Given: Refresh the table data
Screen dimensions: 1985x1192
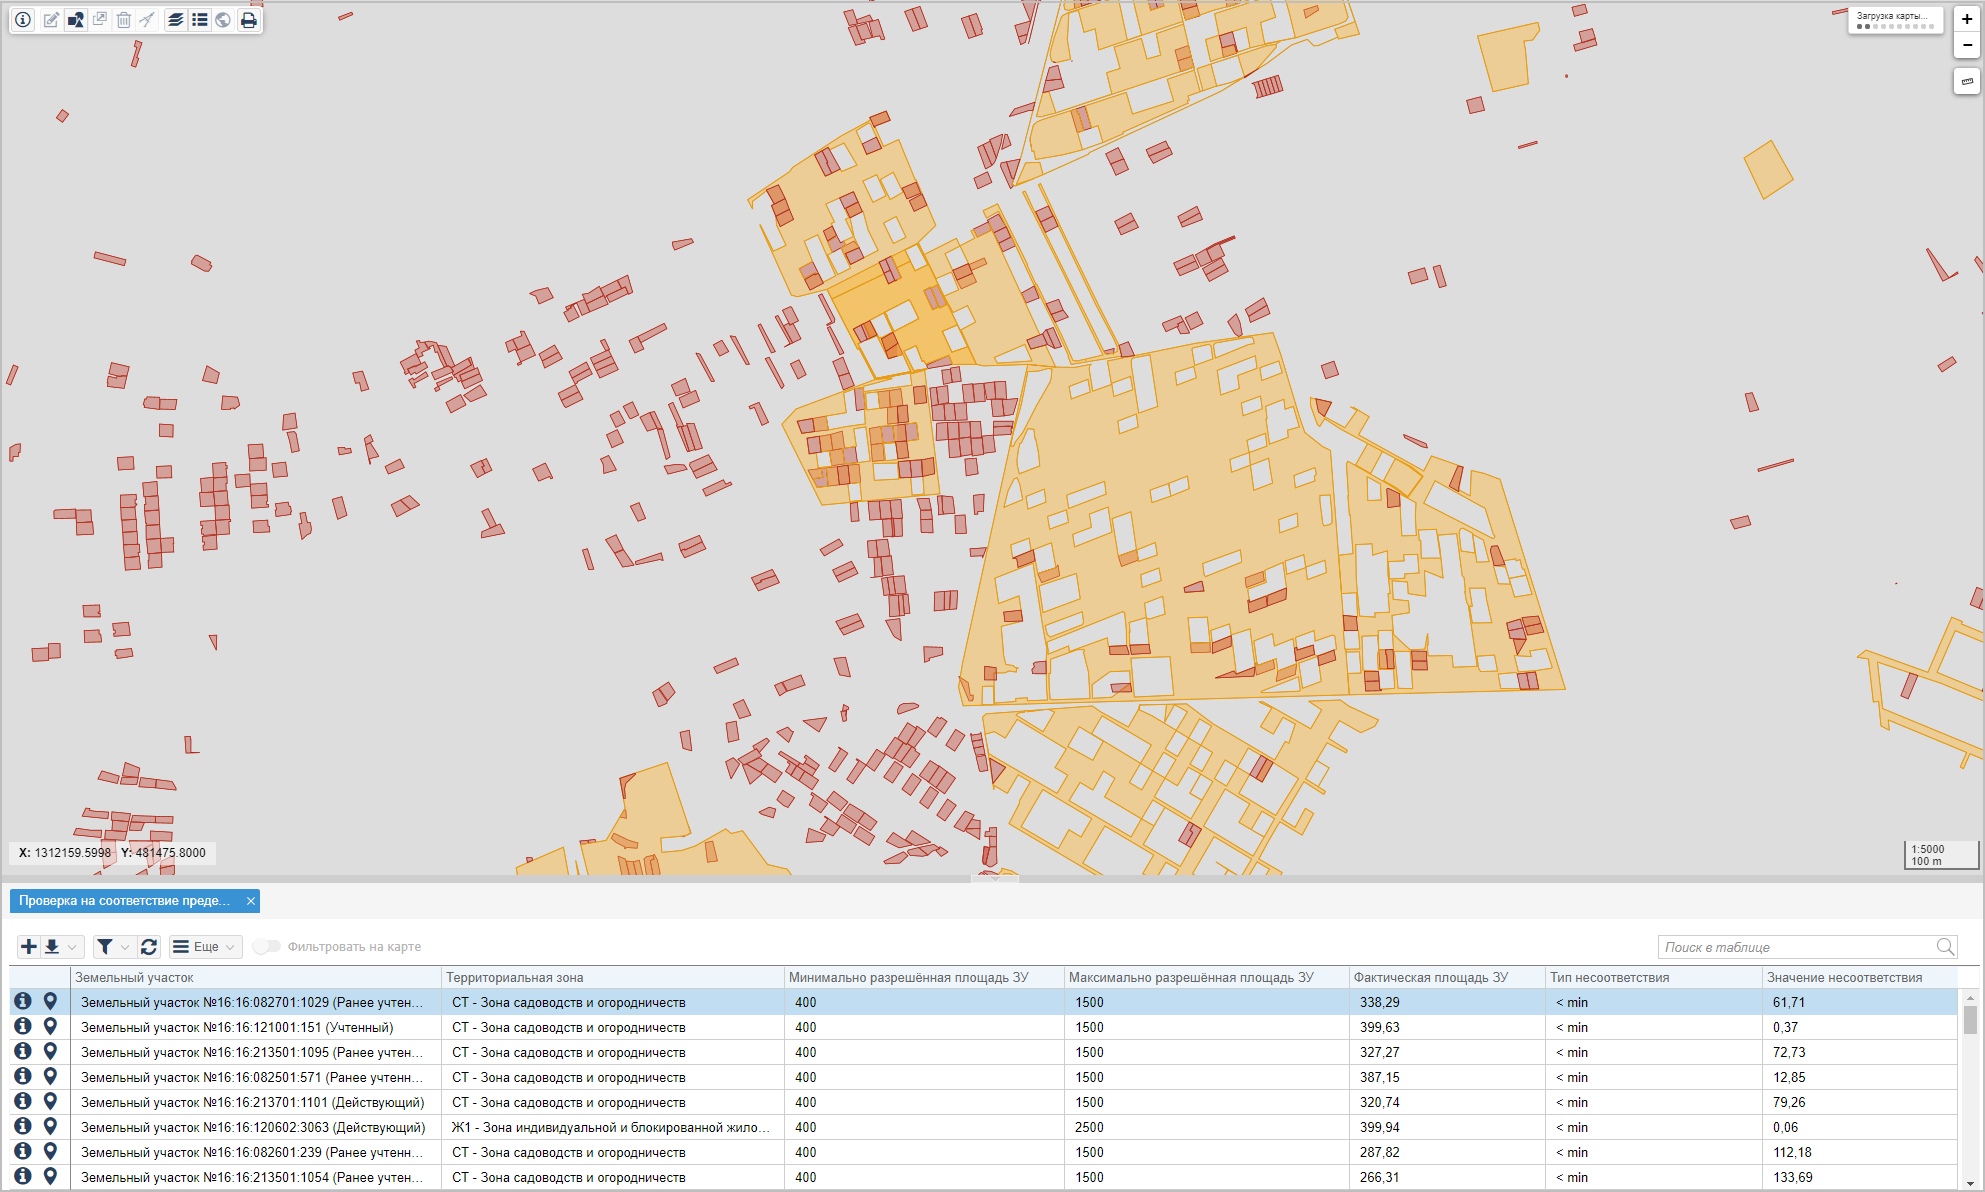Looking at the screenshot, I should (x=149, y=946).
